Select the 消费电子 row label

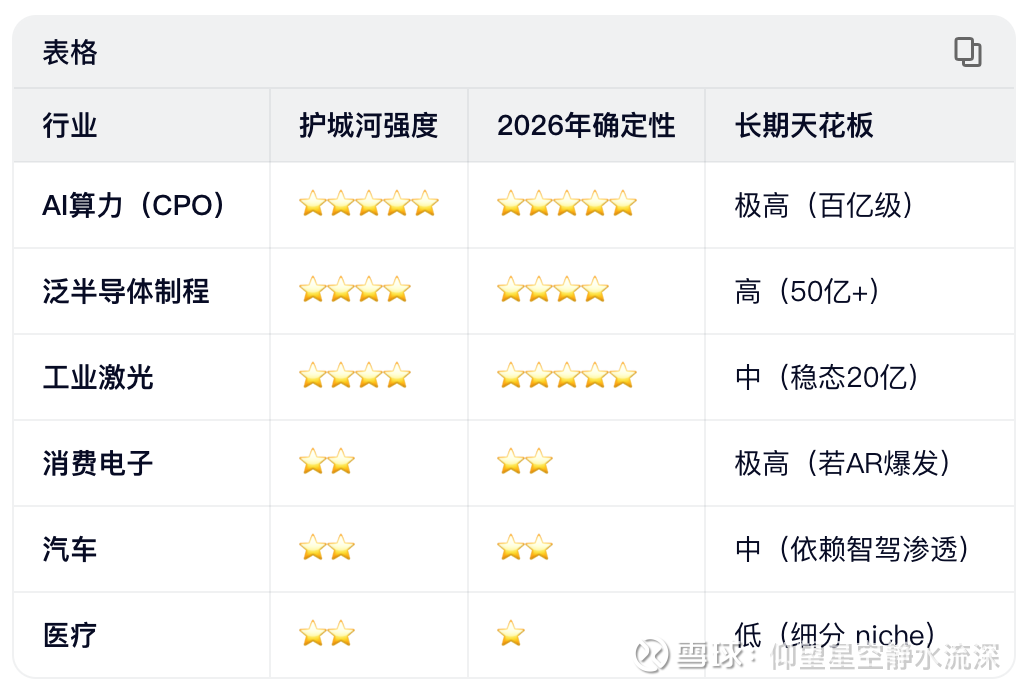[x=98, y=464]
